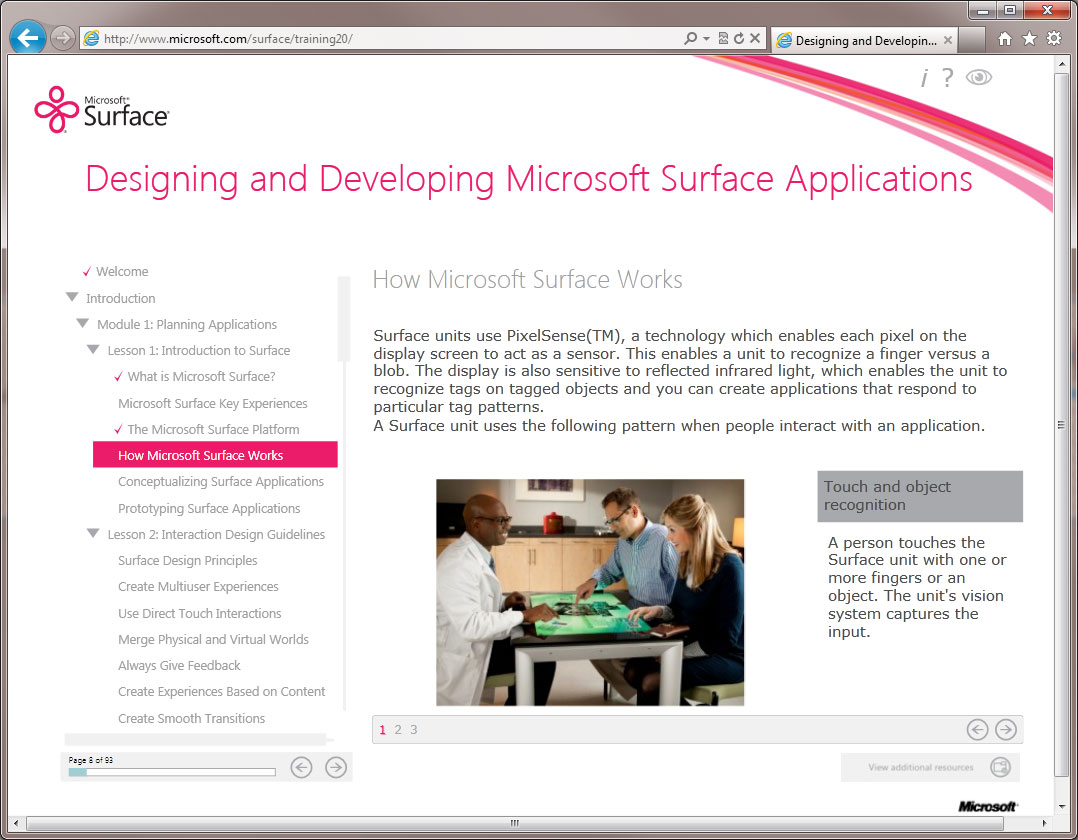This screenshot has width=1078, height=840.
Task: Toggle the compatibility view icon
Action: tap(723, 38)
